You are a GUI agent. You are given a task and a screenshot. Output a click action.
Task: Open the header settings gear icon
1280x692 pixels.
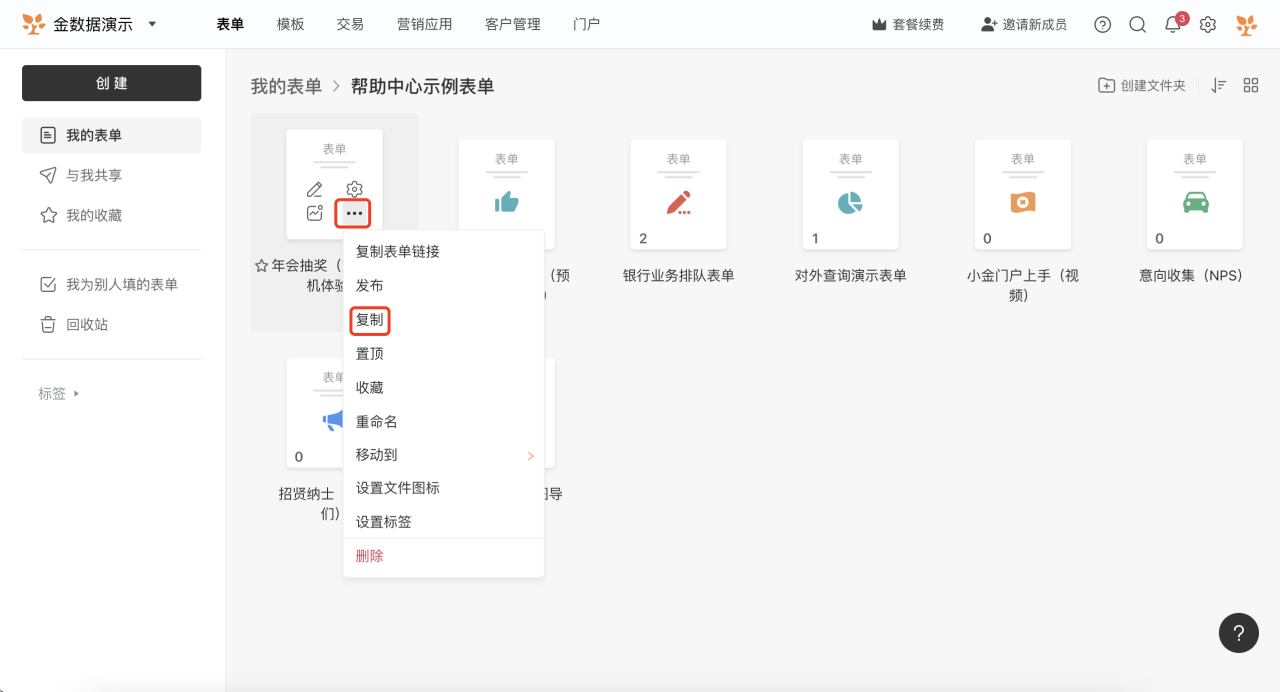[1208, 24]
